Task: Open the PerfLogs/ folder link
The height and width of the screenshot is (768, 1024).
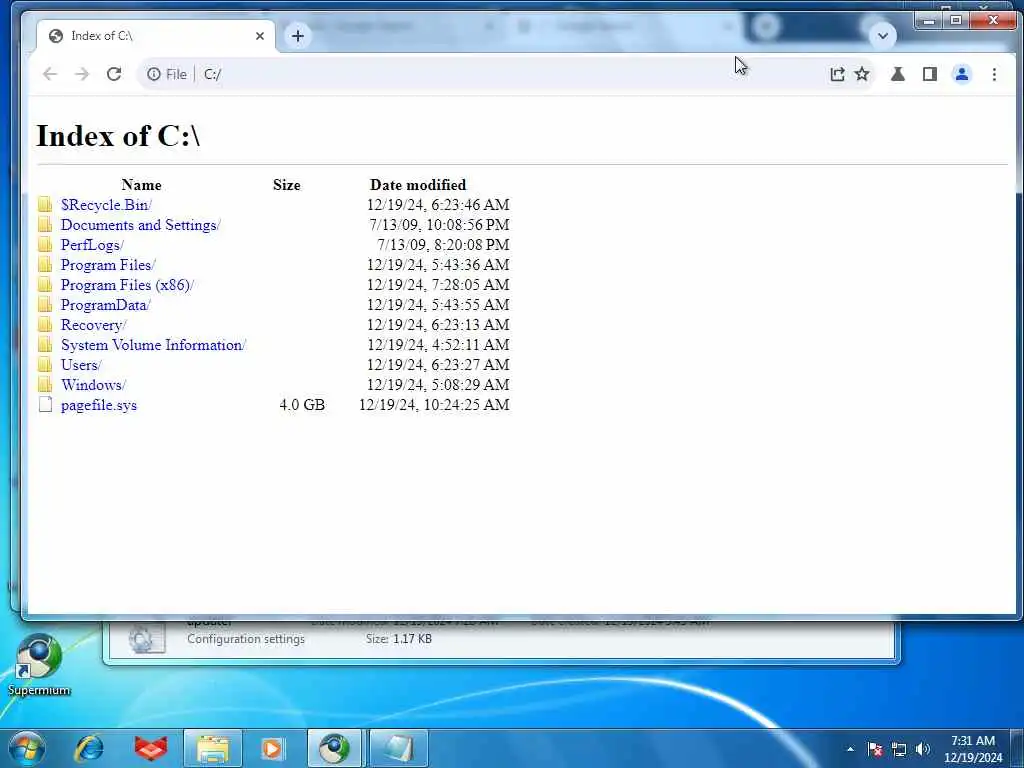Action: [x=92, y=246]
